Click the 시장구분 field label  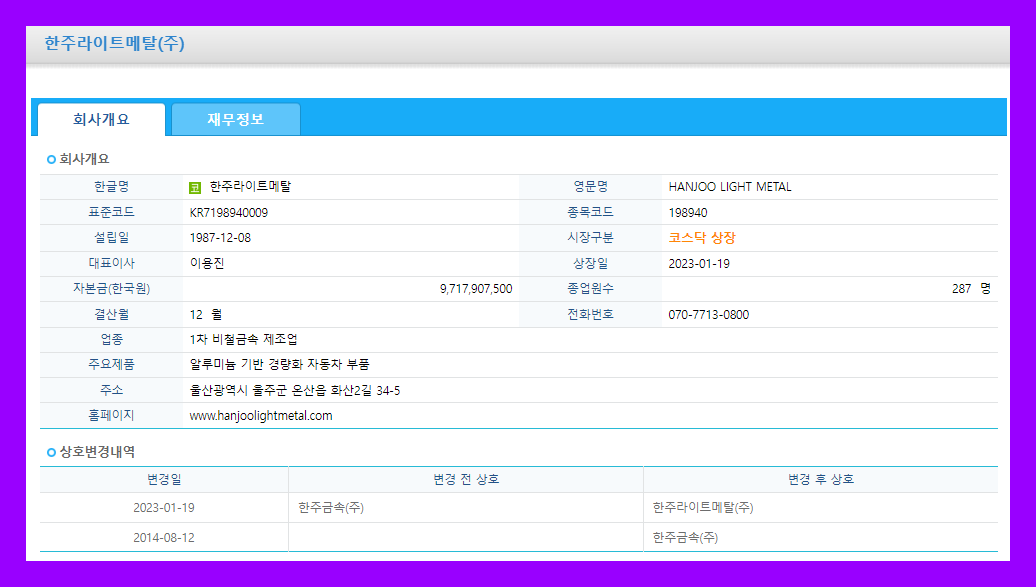590,237
